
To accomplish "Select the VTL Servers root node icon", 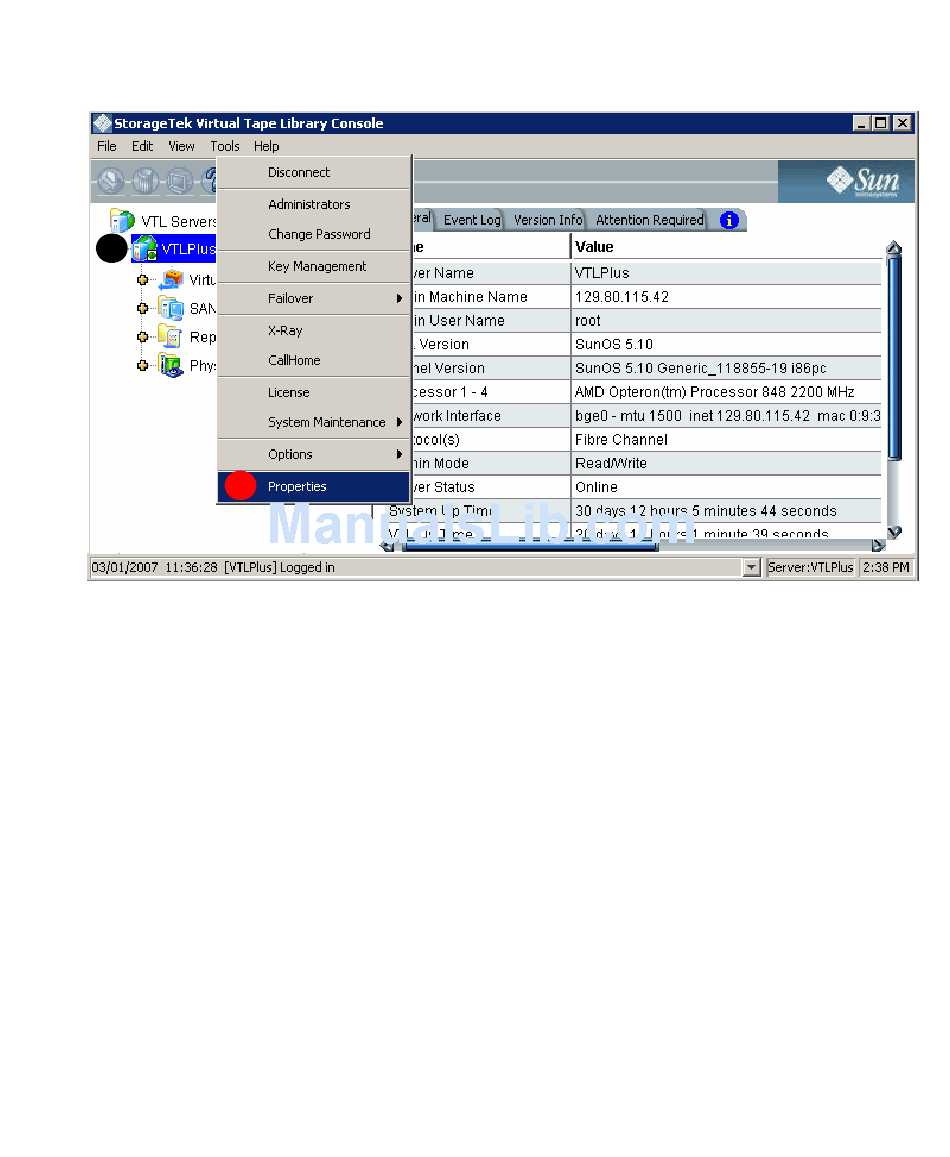I will pyautogui.click(x=123, y=221).
